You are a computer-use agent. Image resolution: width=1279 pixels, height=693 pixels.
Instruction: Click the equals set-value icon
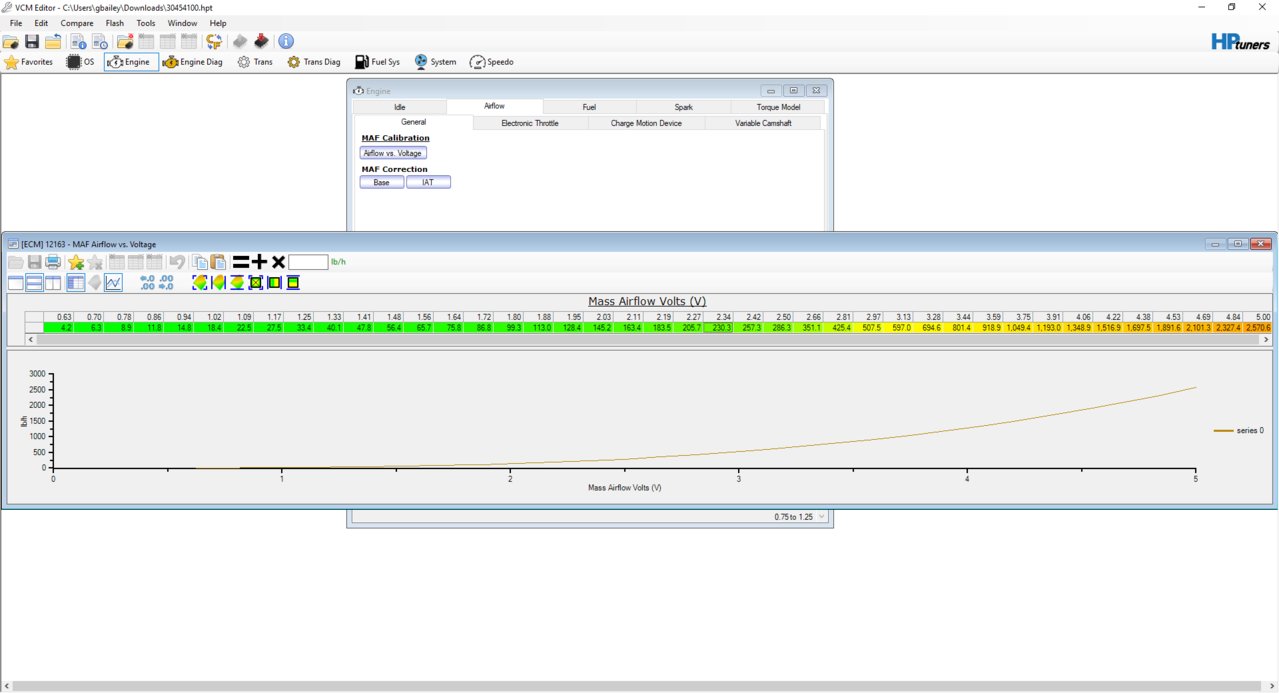[x=240, y=262]
